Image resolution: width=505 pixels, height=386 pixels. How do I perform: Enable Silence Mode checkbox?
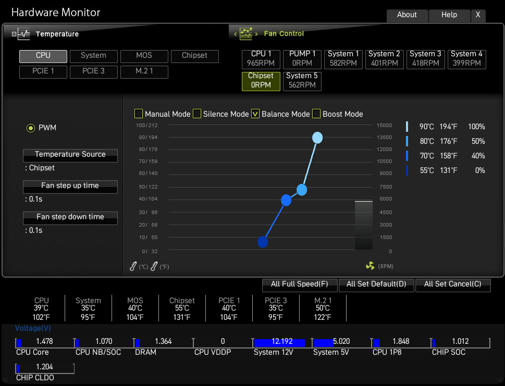[197, 114]
